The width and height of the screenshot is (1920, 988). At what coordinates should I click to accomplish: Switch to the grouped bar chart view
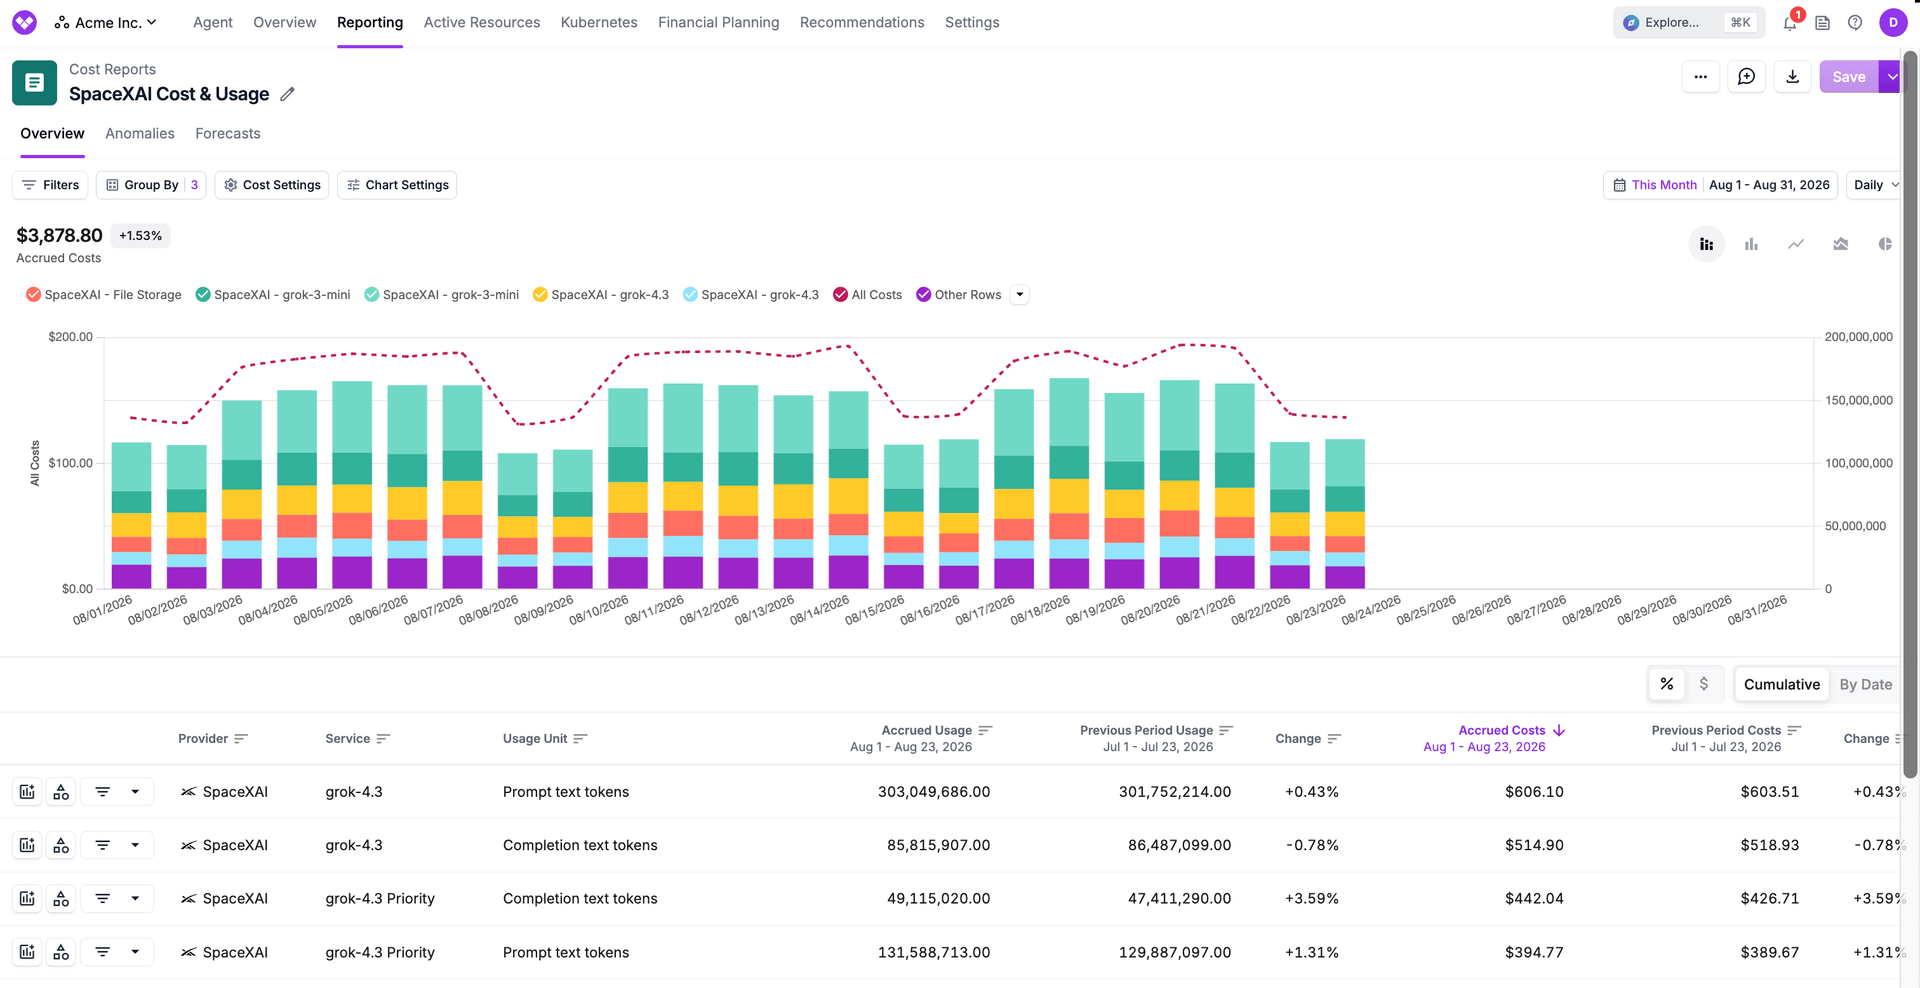[1751, 244]
